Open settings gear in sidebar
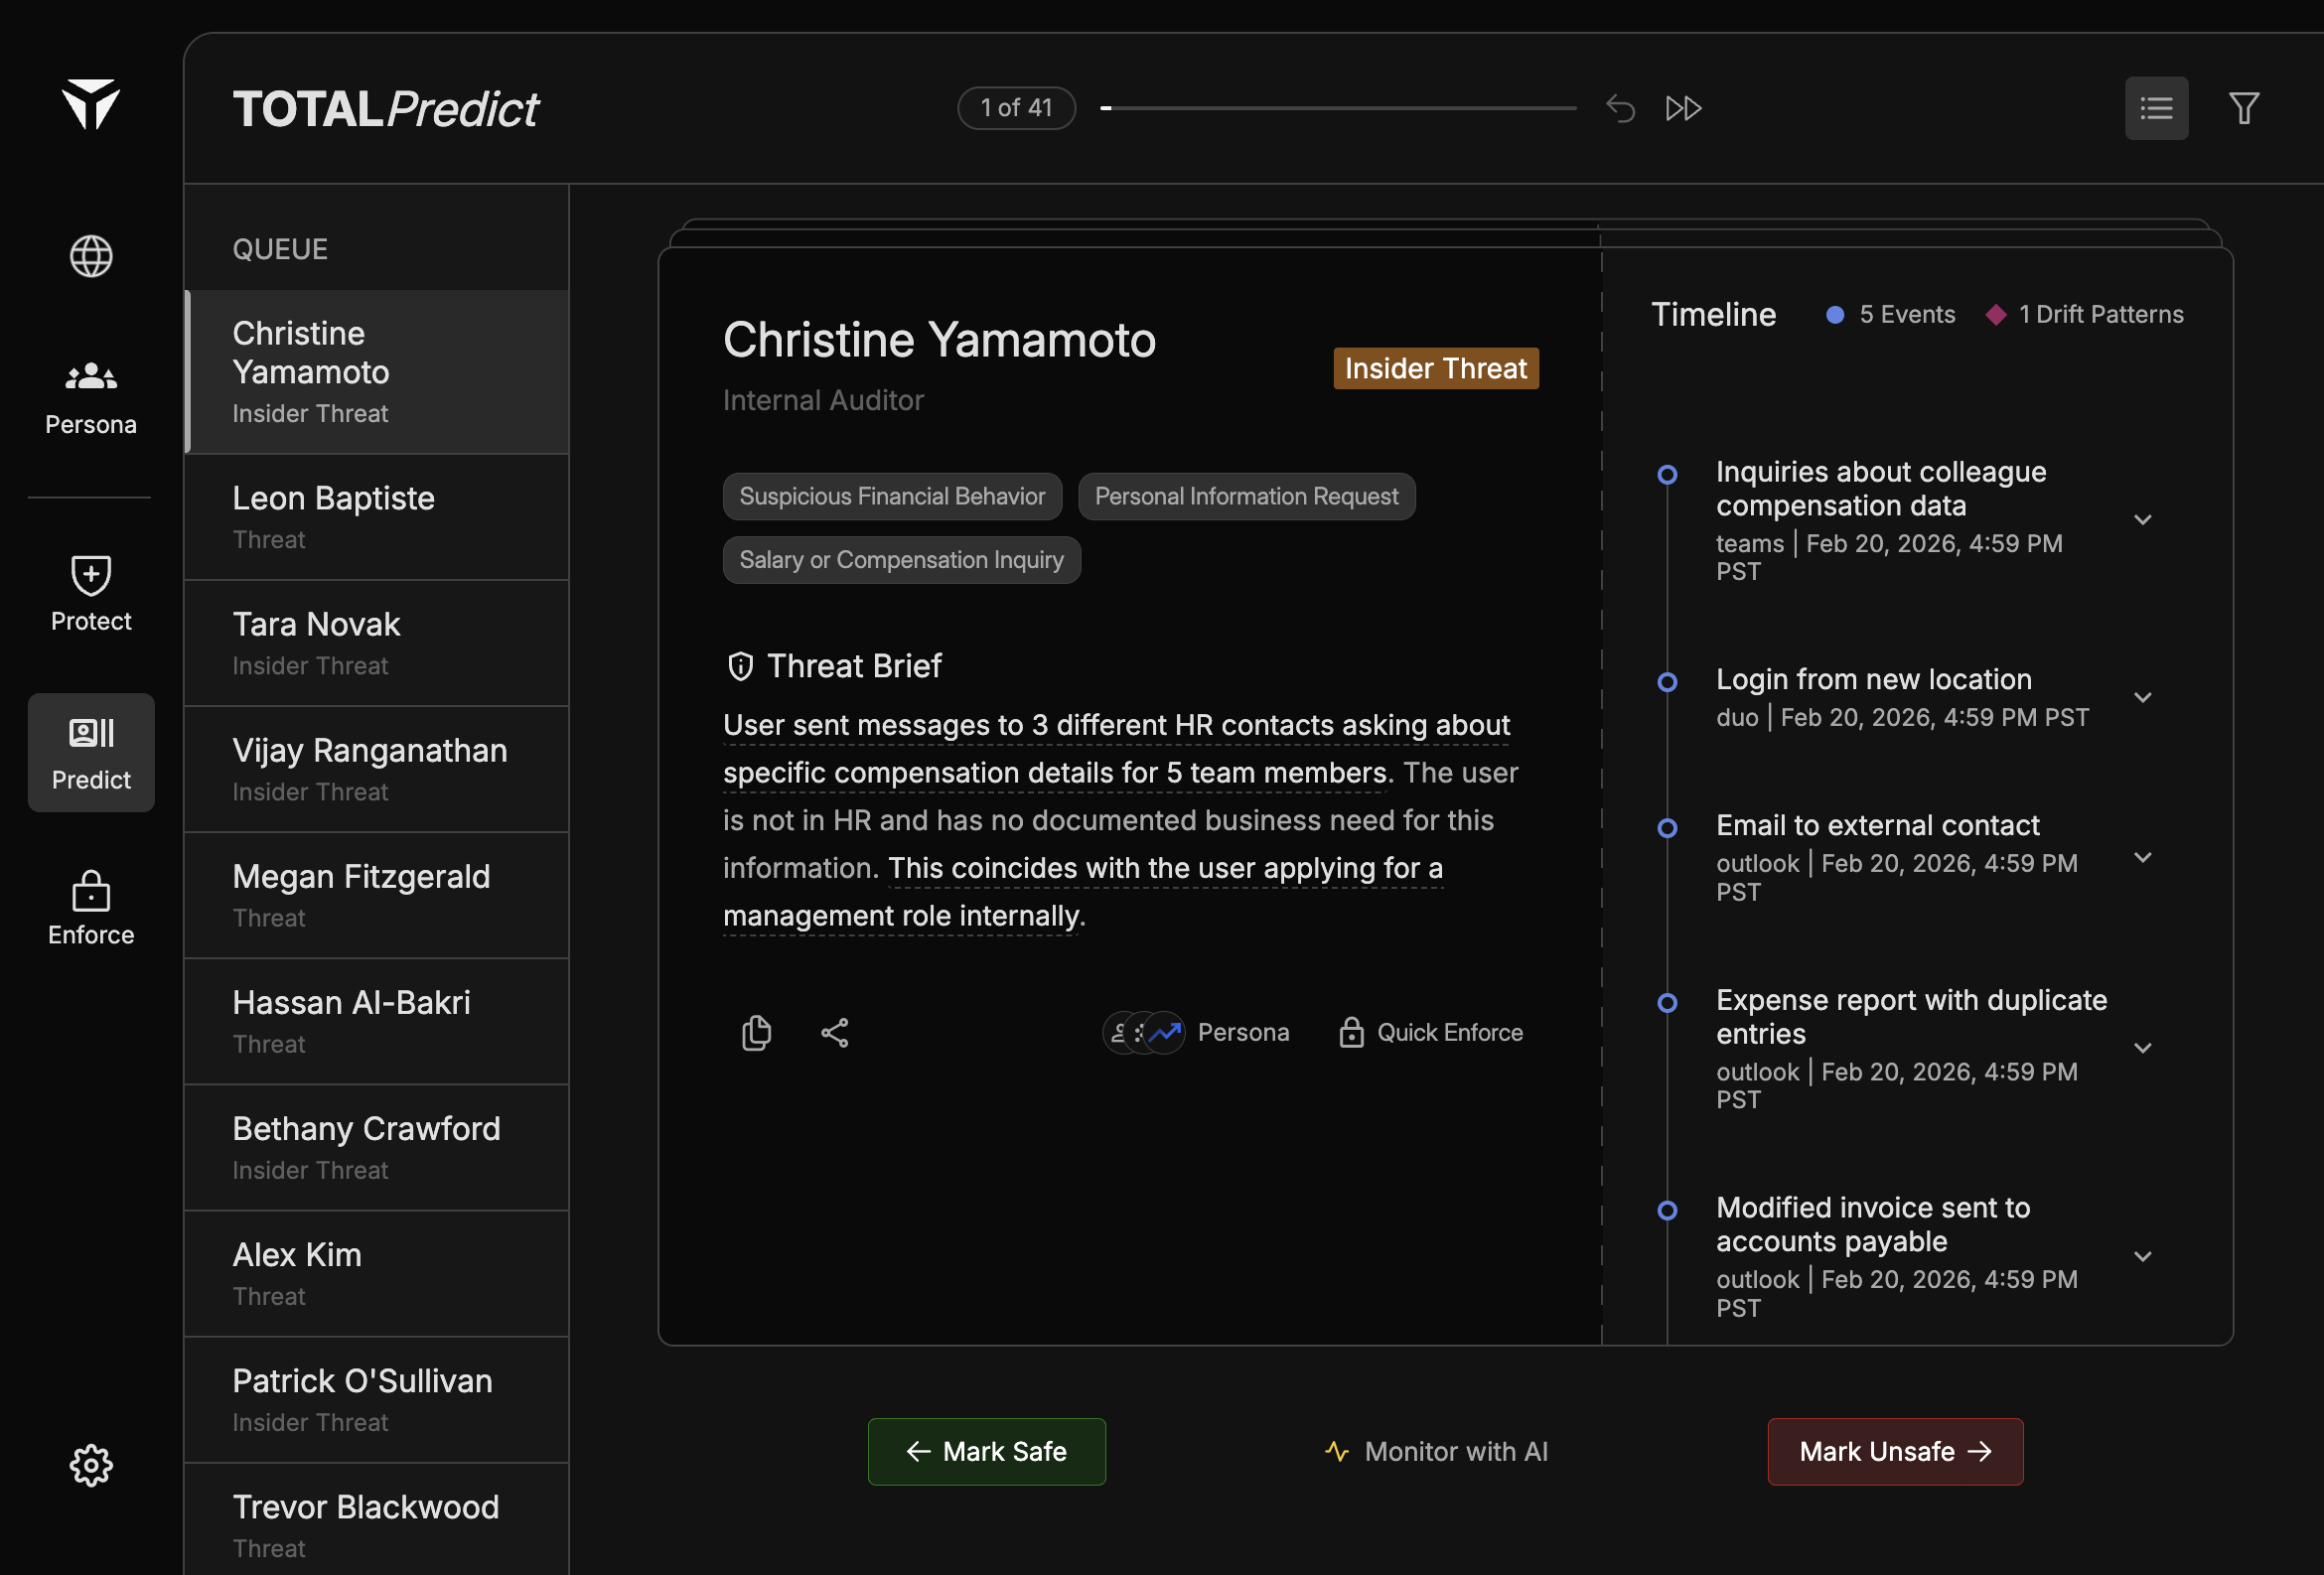 coord(91,1465)
